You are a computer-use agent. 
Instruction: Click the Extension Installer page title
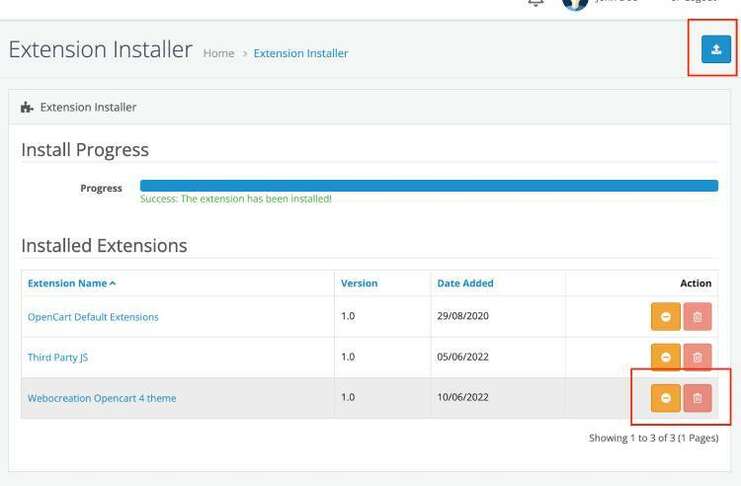point(100,50)
